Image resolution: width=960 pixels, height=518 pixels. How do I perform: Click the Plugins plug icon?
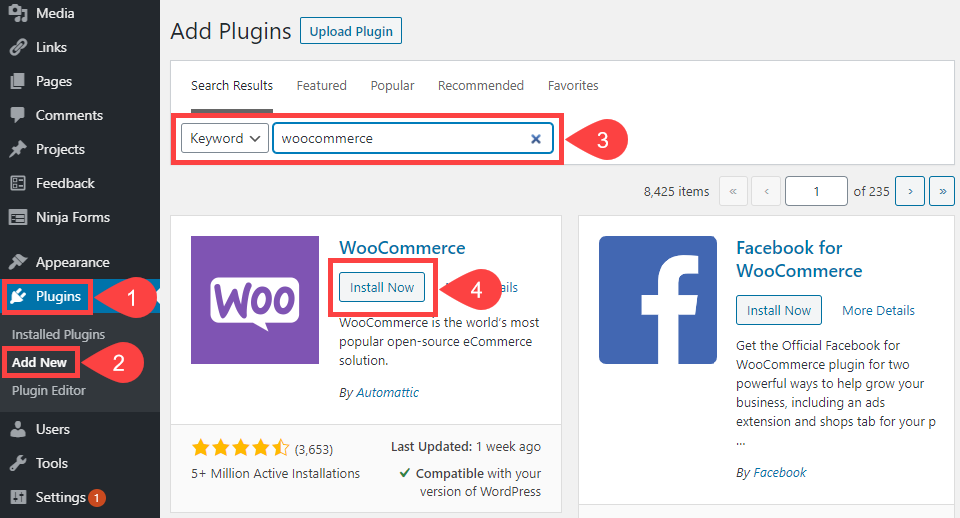(x=18, y=296)
